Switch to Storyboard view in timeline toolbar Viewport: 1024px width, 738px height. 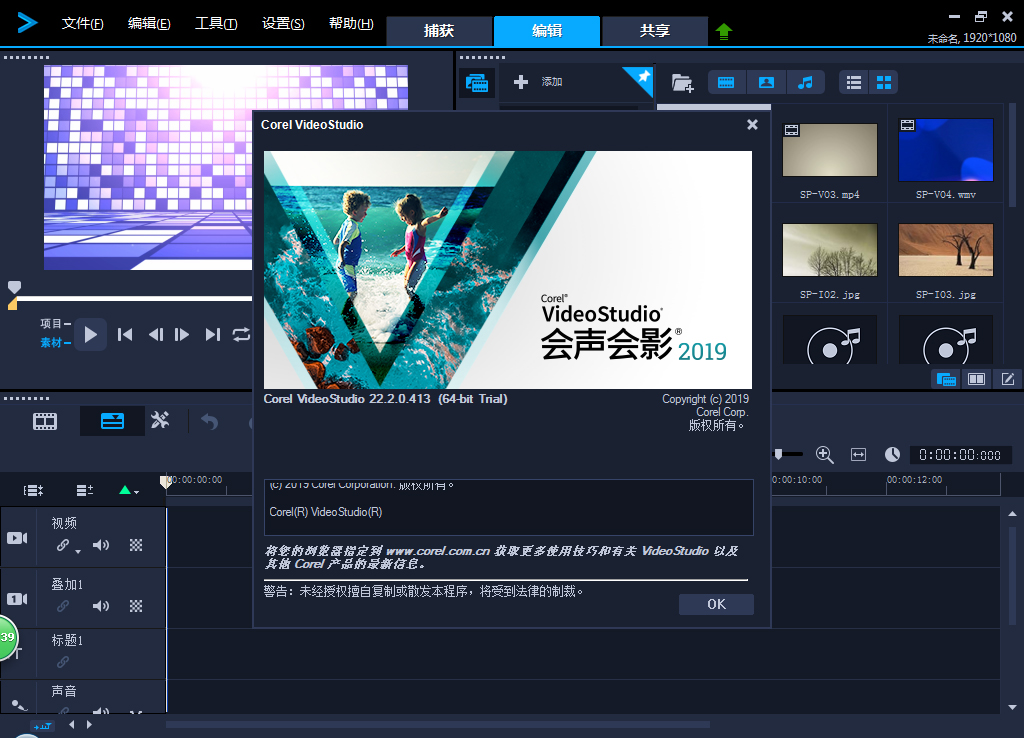(45, 421)
